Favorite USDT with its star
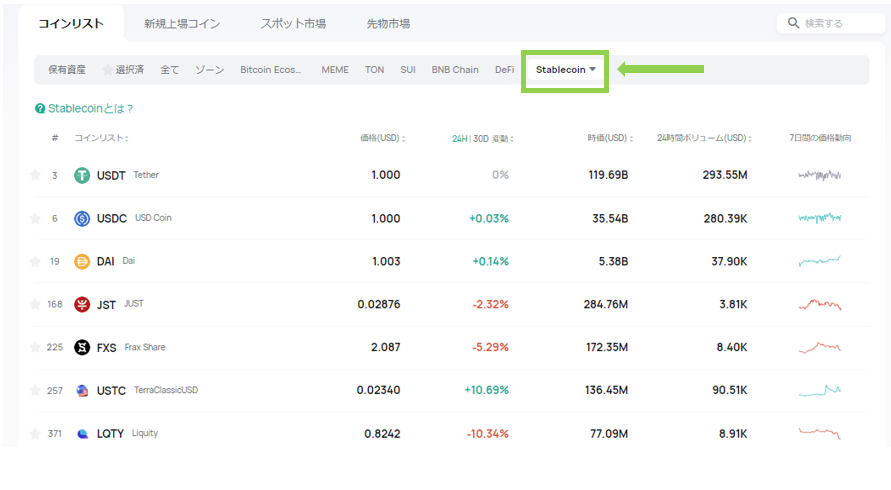Image resolution: width=891 pixels, height=490 pixels. (x=35, y=175)
